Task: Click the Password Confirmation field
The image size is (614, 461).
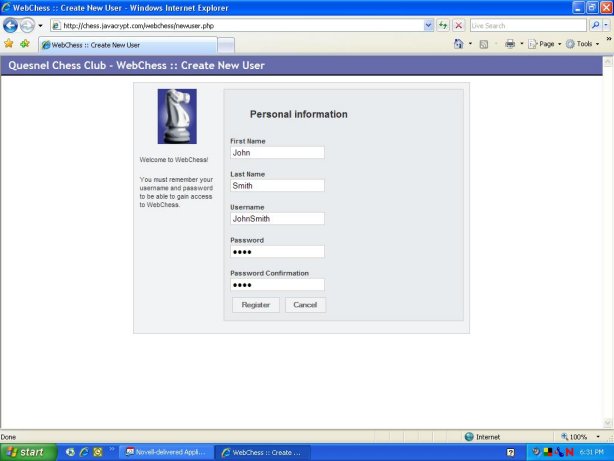Action: 277,285
